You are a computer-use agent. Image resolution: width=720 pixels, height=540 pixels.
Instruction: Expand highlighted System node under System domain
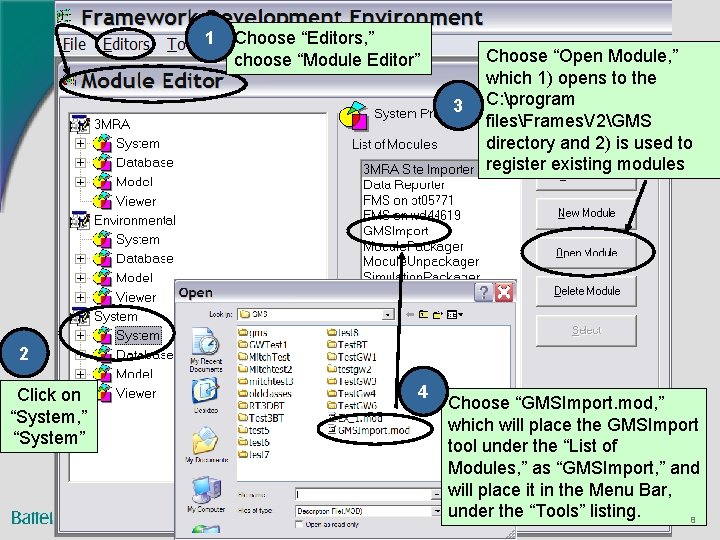tap(80, 336)
